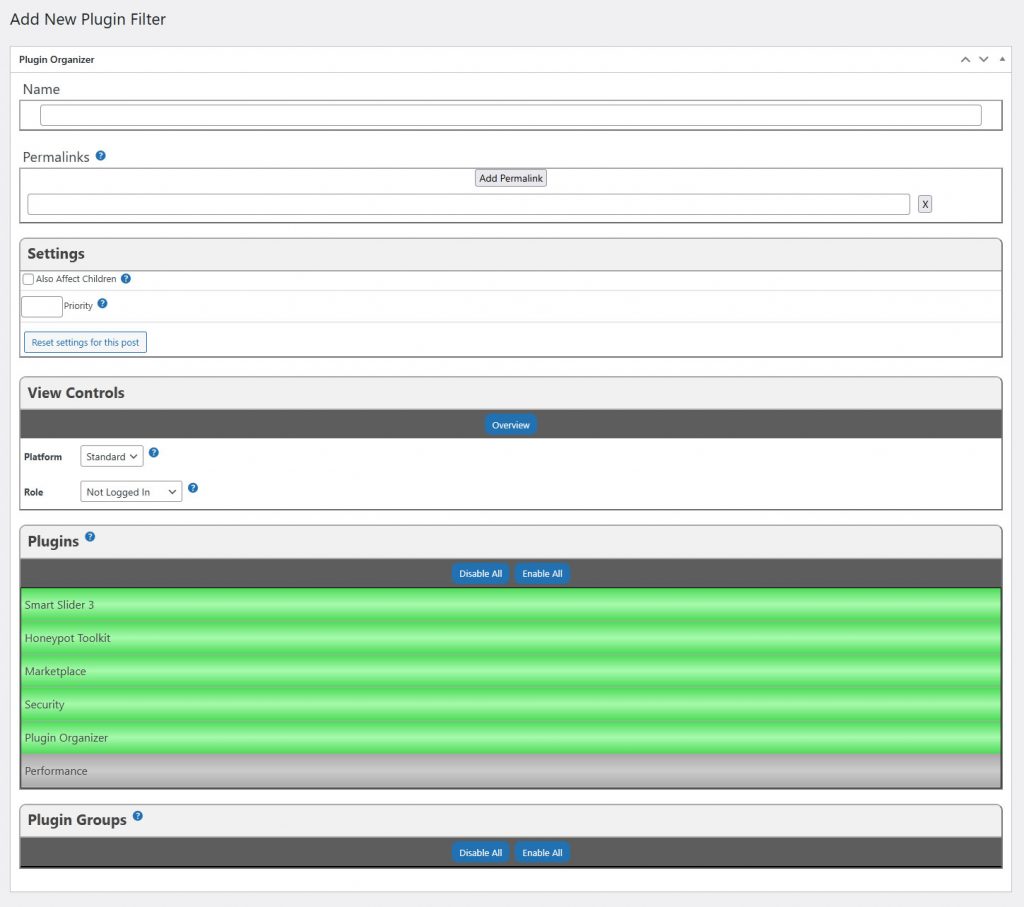Remove the permalink using the X icon
Viewport: 1024px width, 907px height.
click(x=925, y=203)
